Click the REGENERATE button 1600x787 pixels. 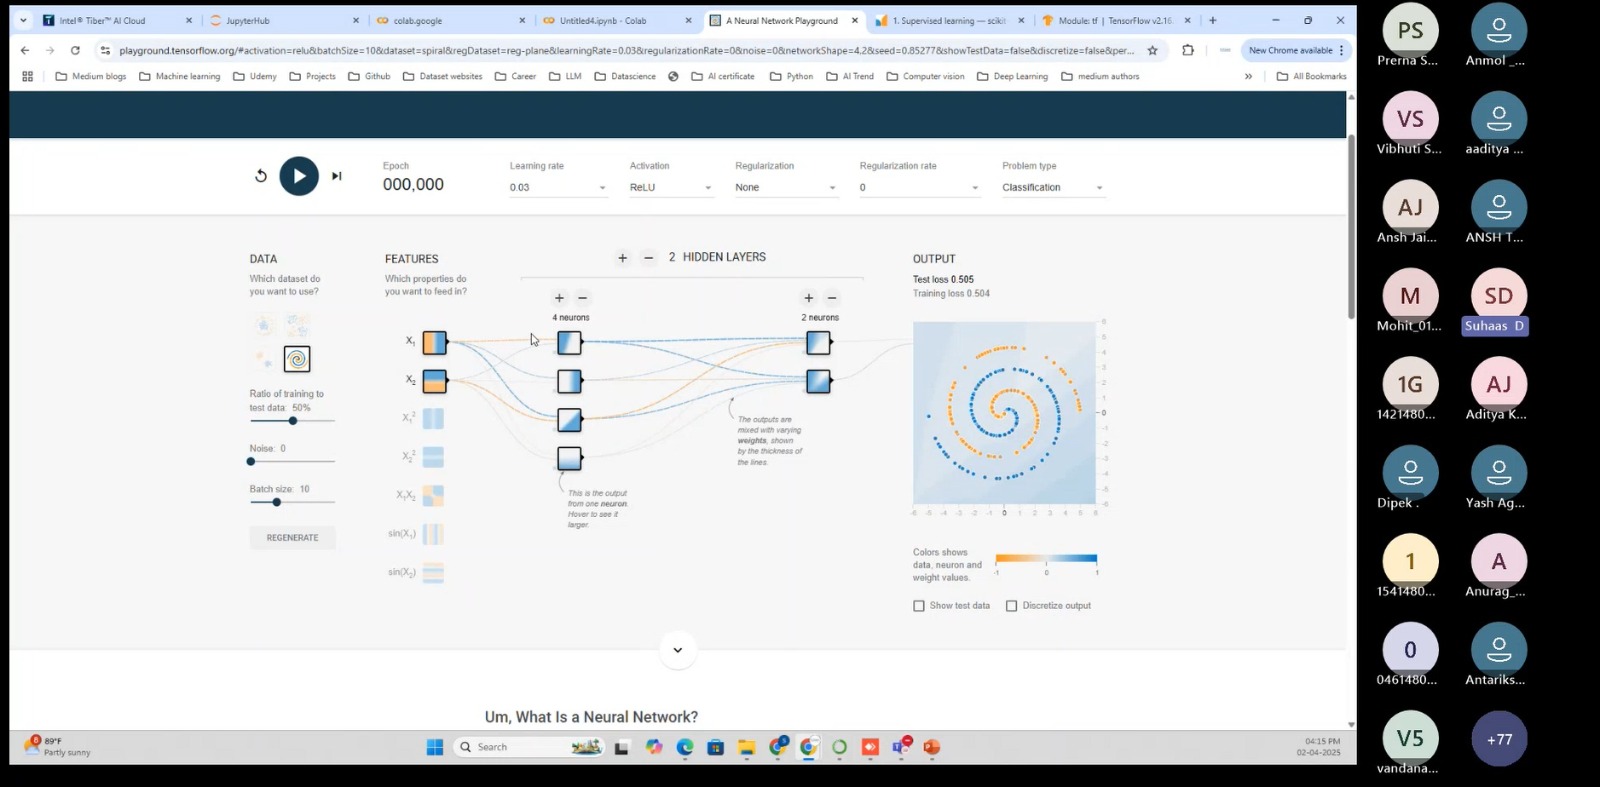292,538
